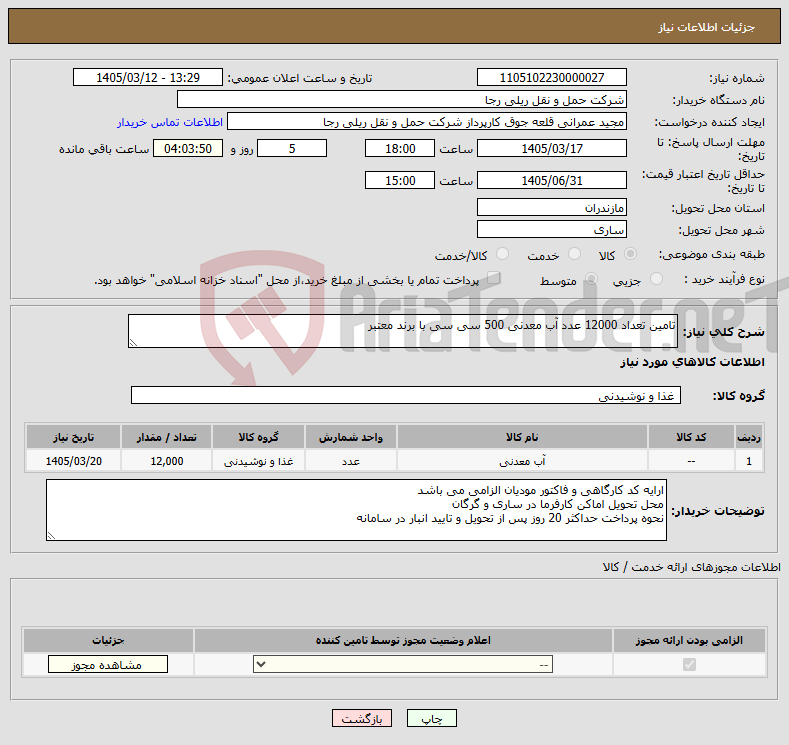
Task: Click the شهر محل تحویل field ساری
Action: point(551,229)
